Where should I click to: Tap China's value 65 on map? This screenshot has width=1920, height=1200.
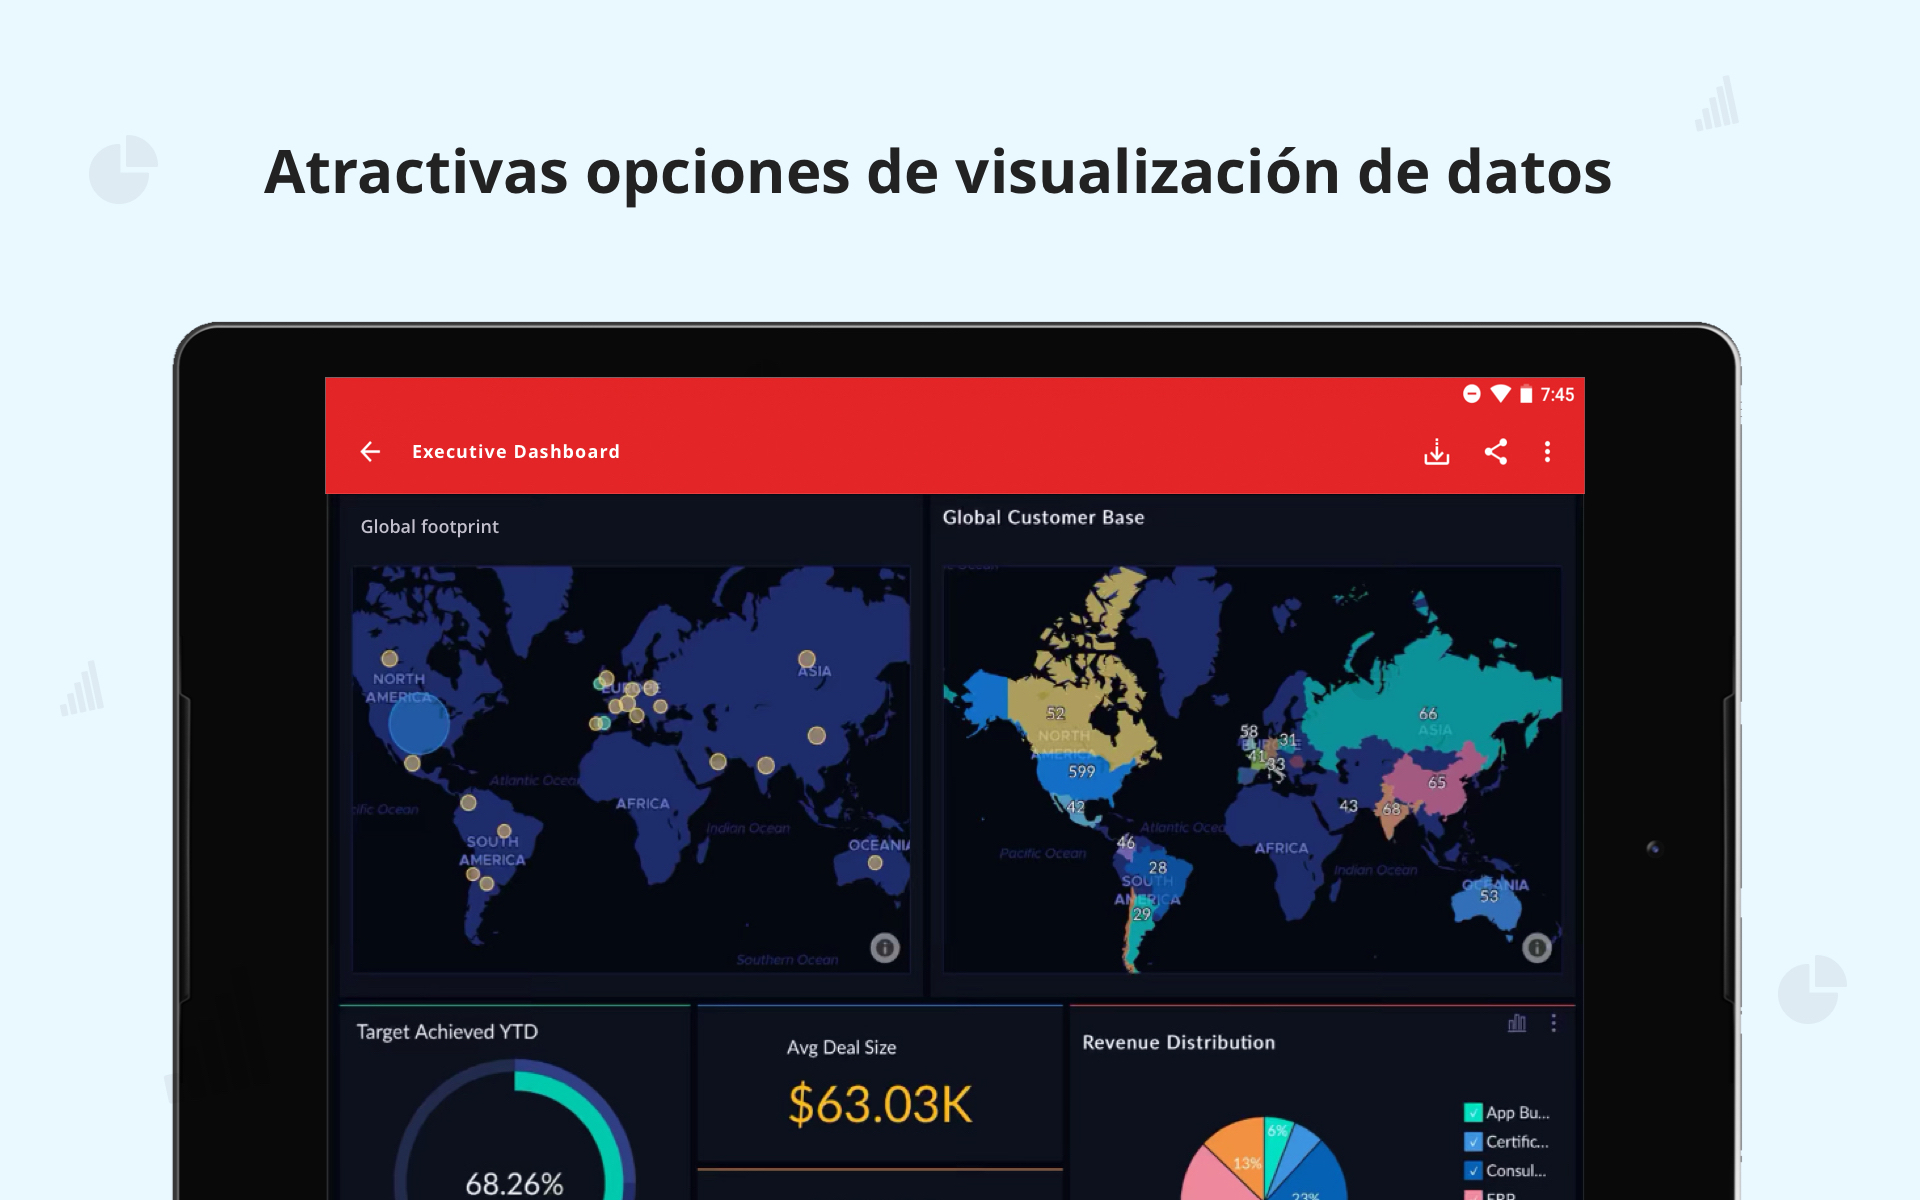point(1437,782)
